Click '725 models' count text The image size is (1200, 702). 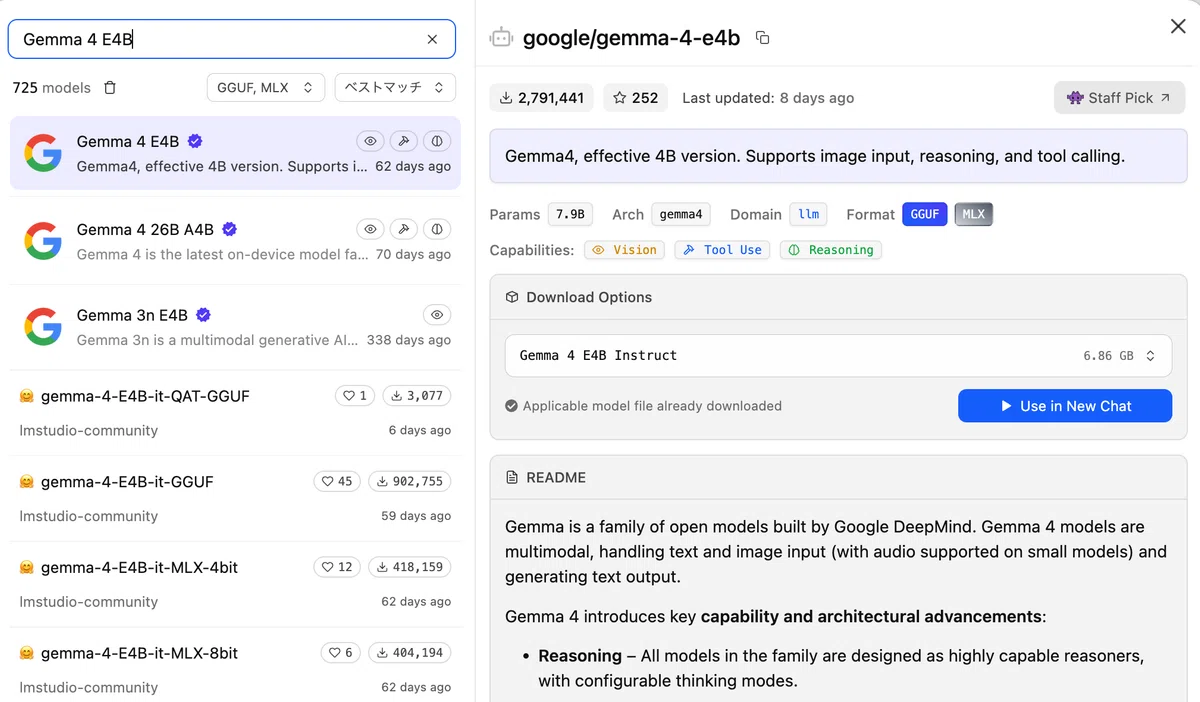coord(51,88)
